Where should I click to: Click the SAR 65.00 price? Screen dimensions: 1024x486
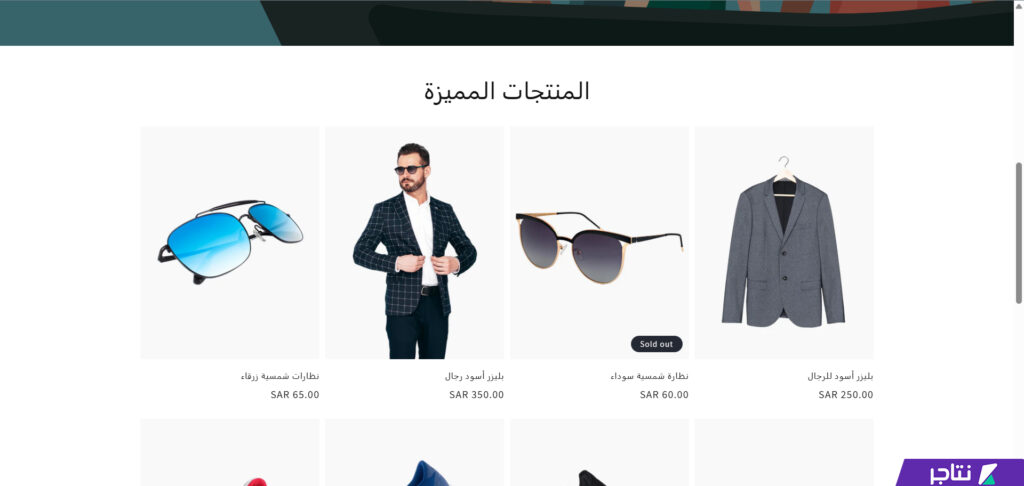(x=295, y=395)
